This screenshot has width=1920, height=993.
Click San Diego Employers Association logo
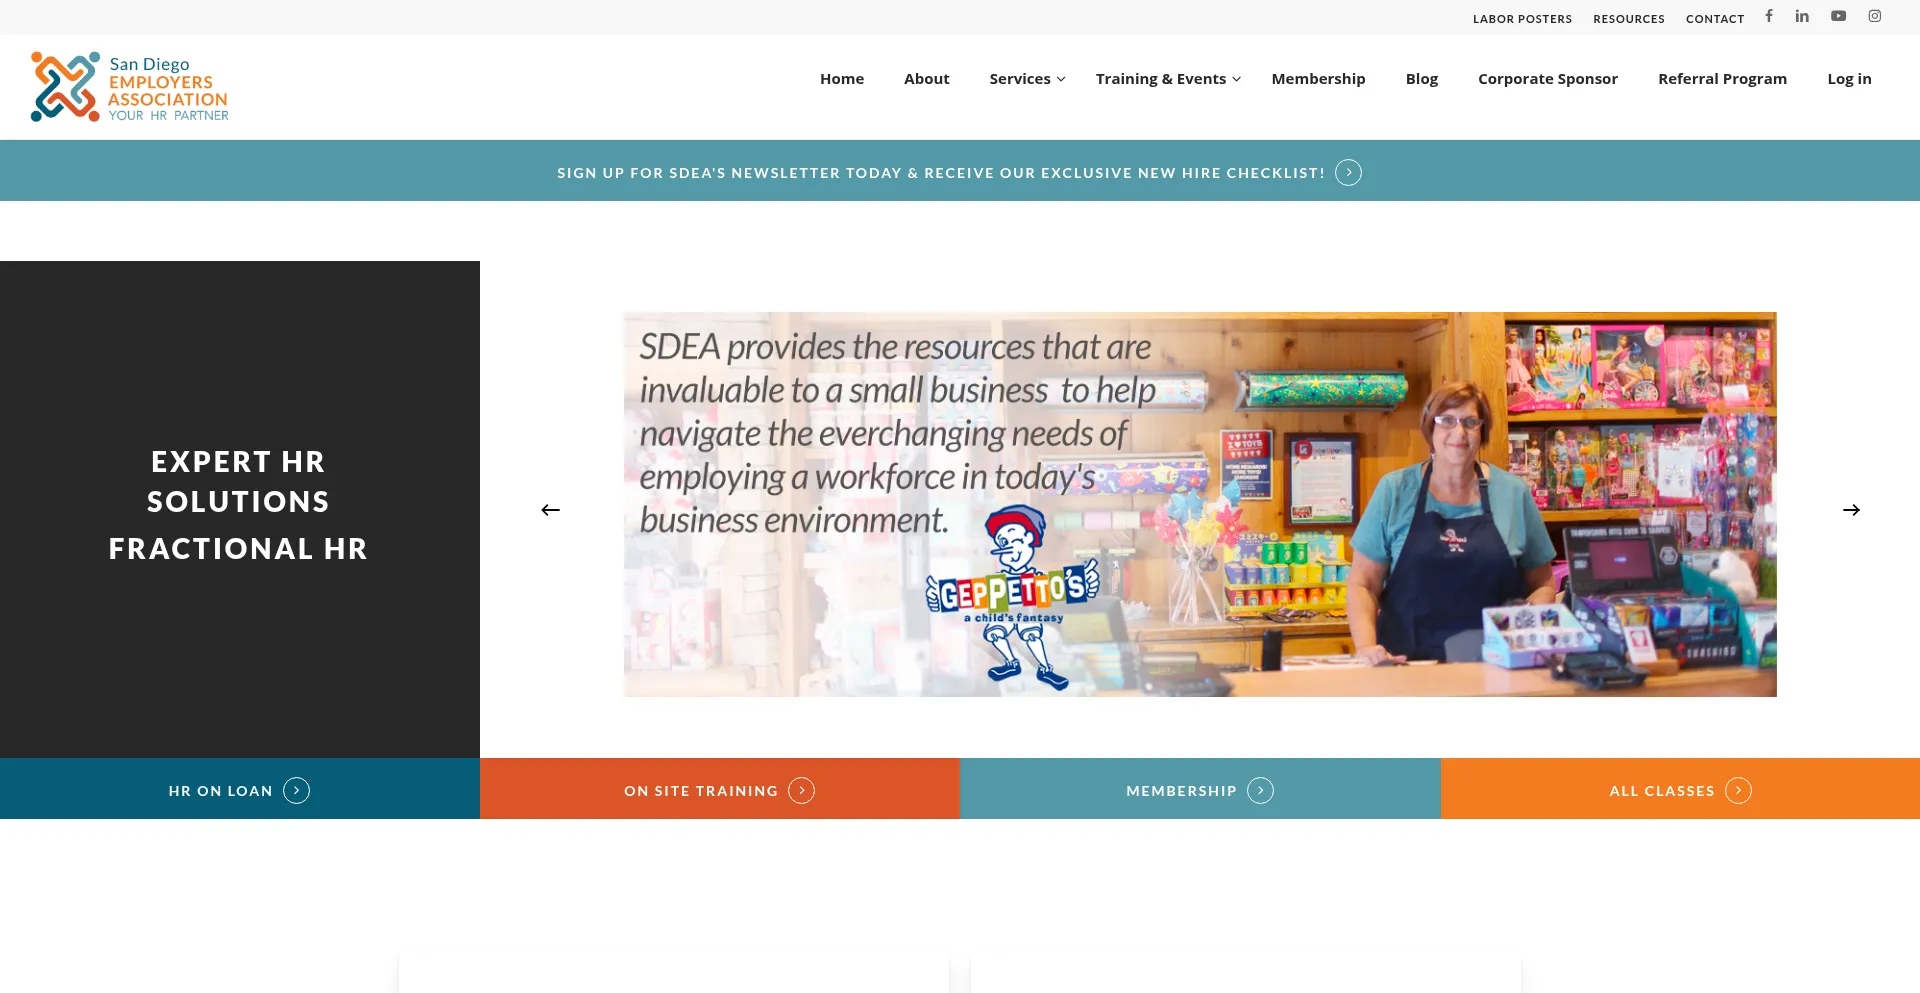(x=130, y=87)
